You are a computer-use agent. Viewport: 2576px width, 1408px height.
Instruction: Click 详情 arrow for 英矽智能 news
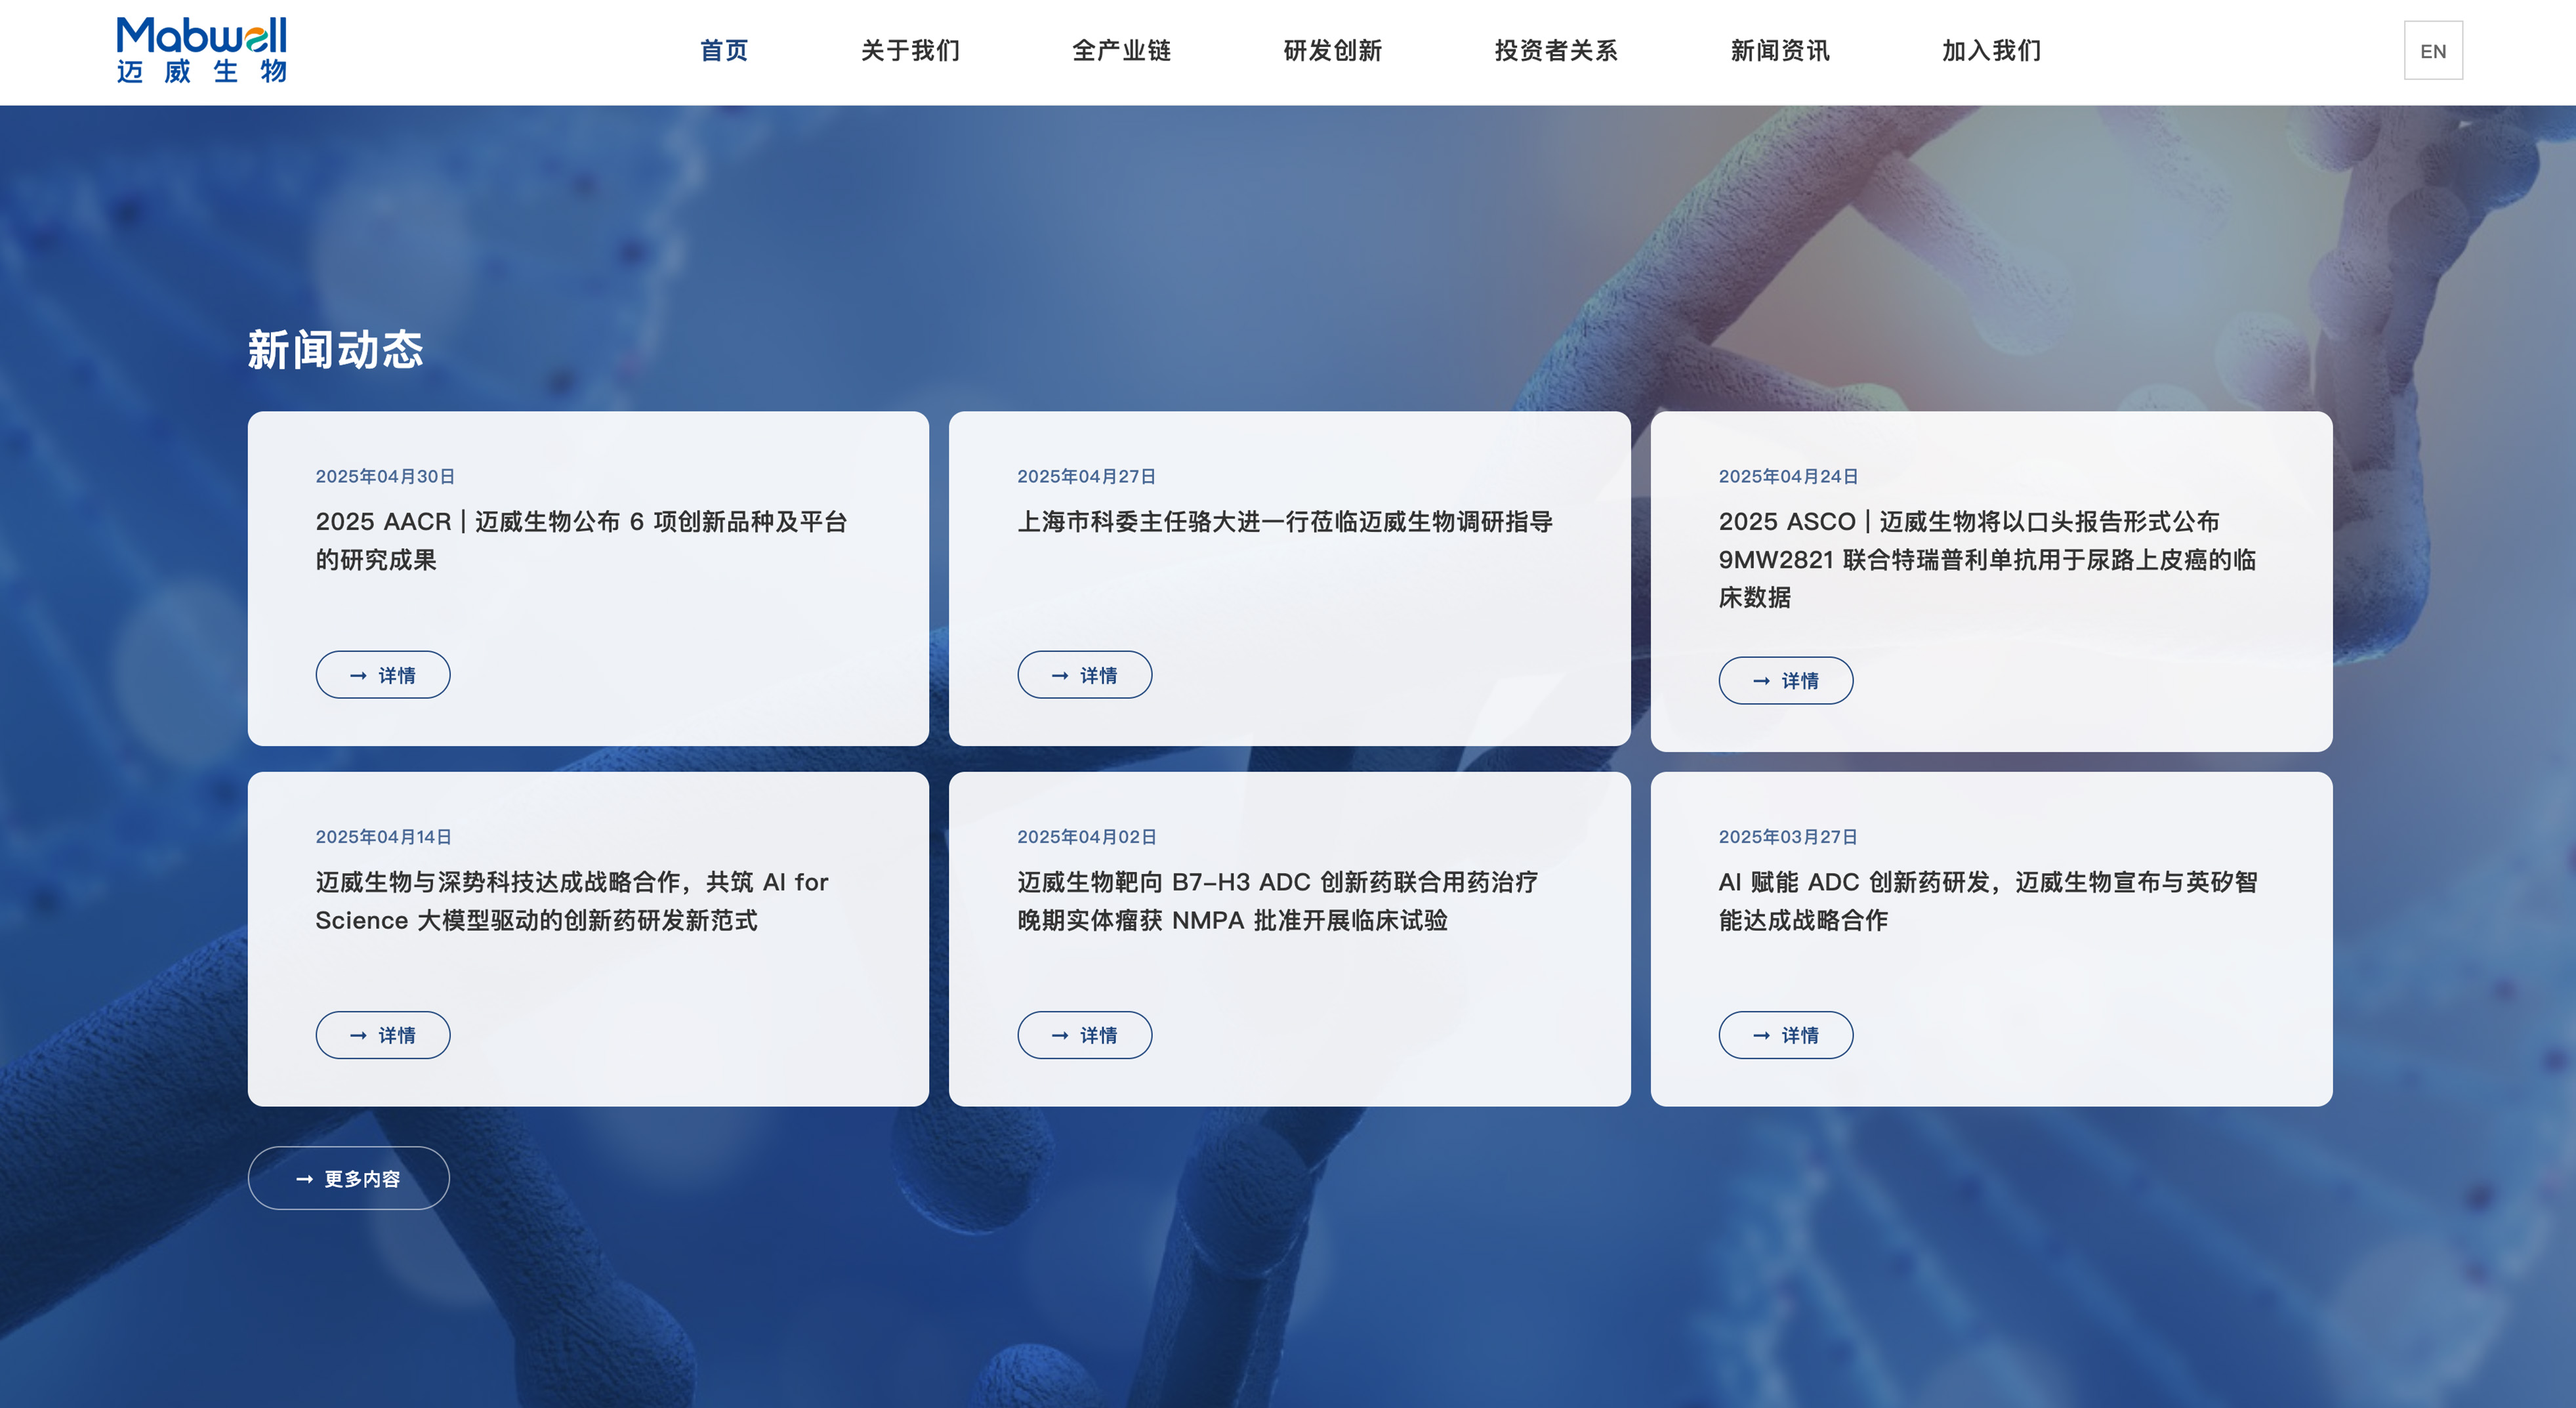click(x=1785, y=1035)
